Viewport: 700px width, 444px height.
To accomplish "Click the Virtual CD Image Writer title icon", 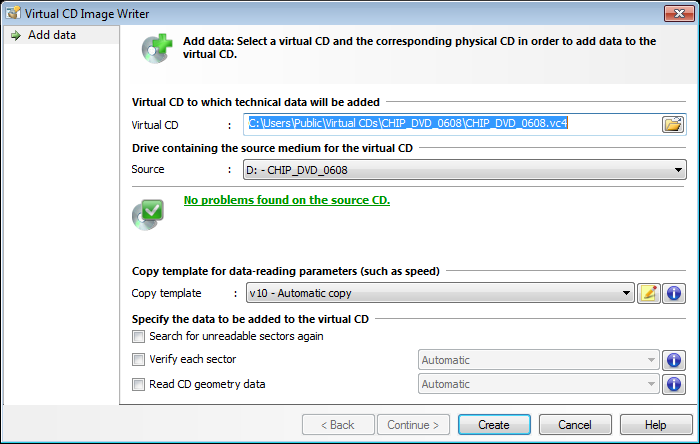I will pyautogui.click(x=11, y=11).
